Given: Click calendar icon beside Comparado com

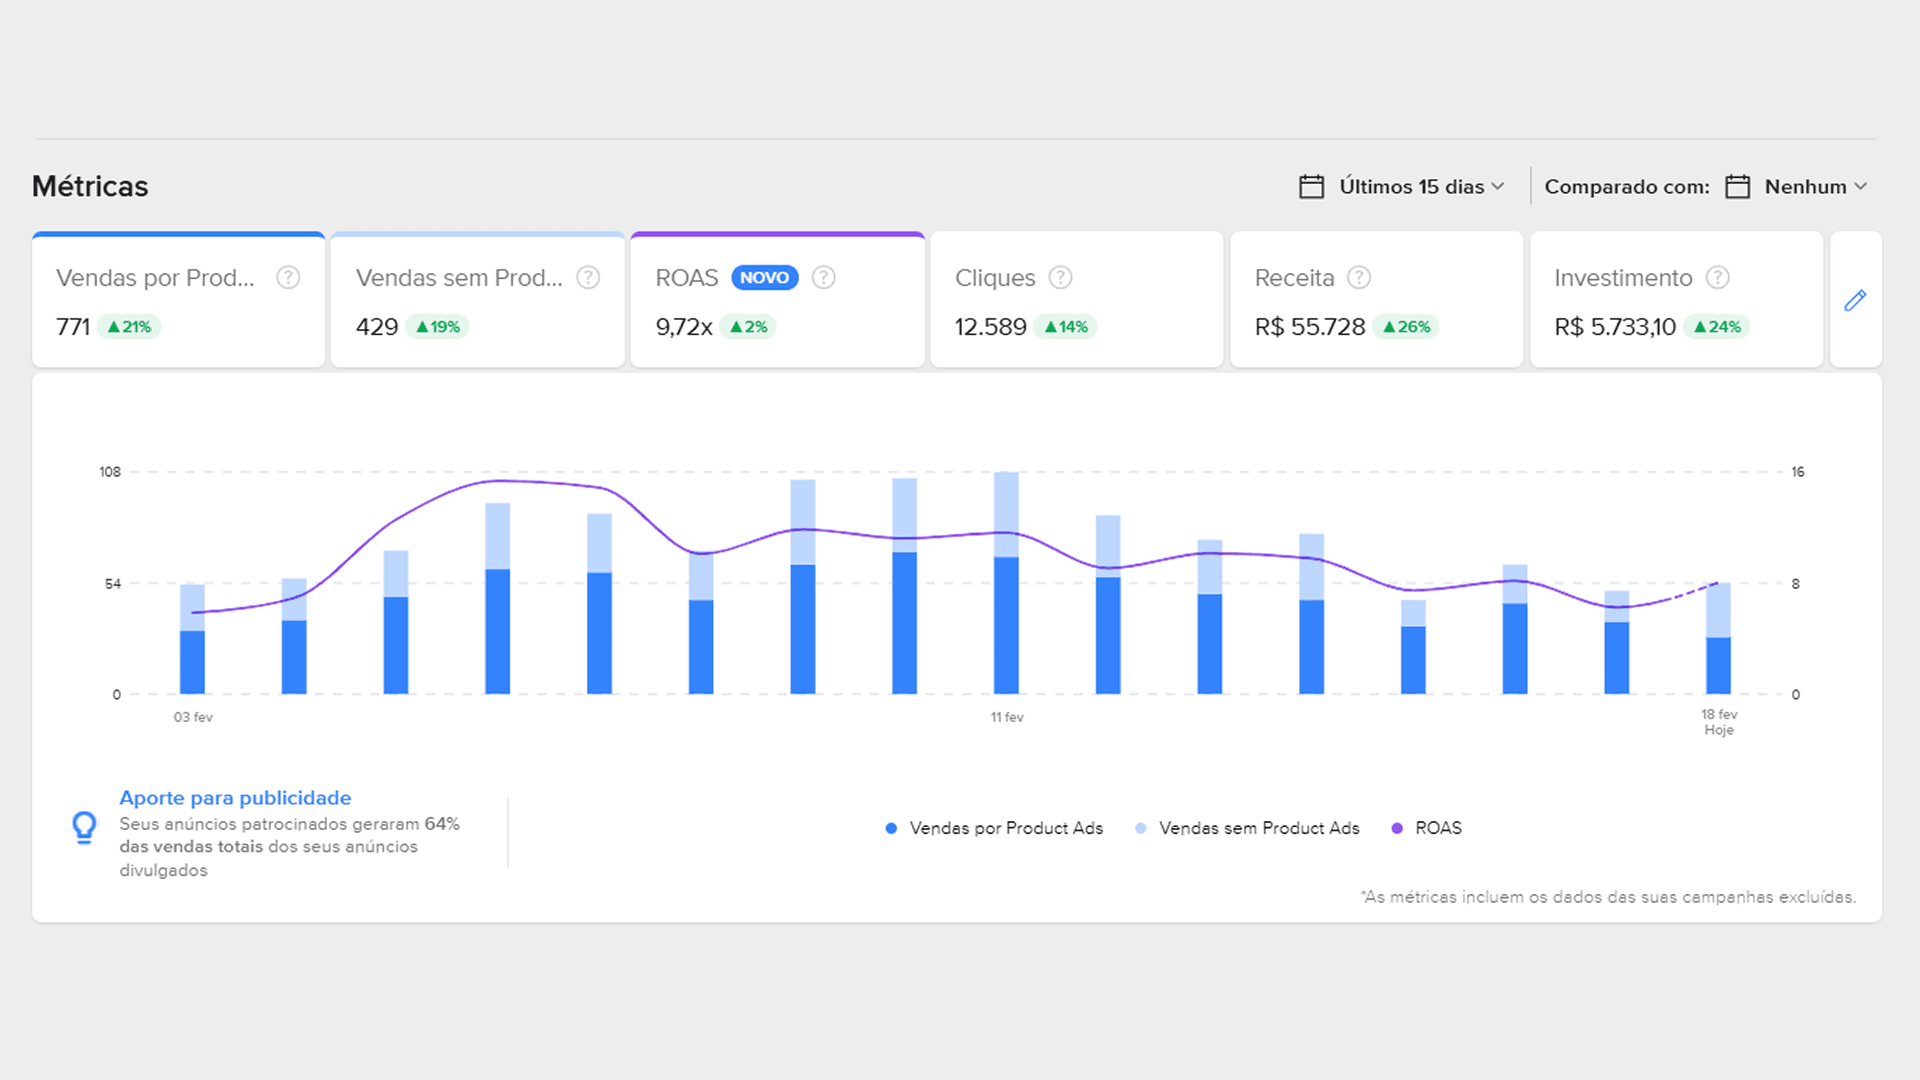Looking at the screenshot, I should click(x=1737, y=187).
